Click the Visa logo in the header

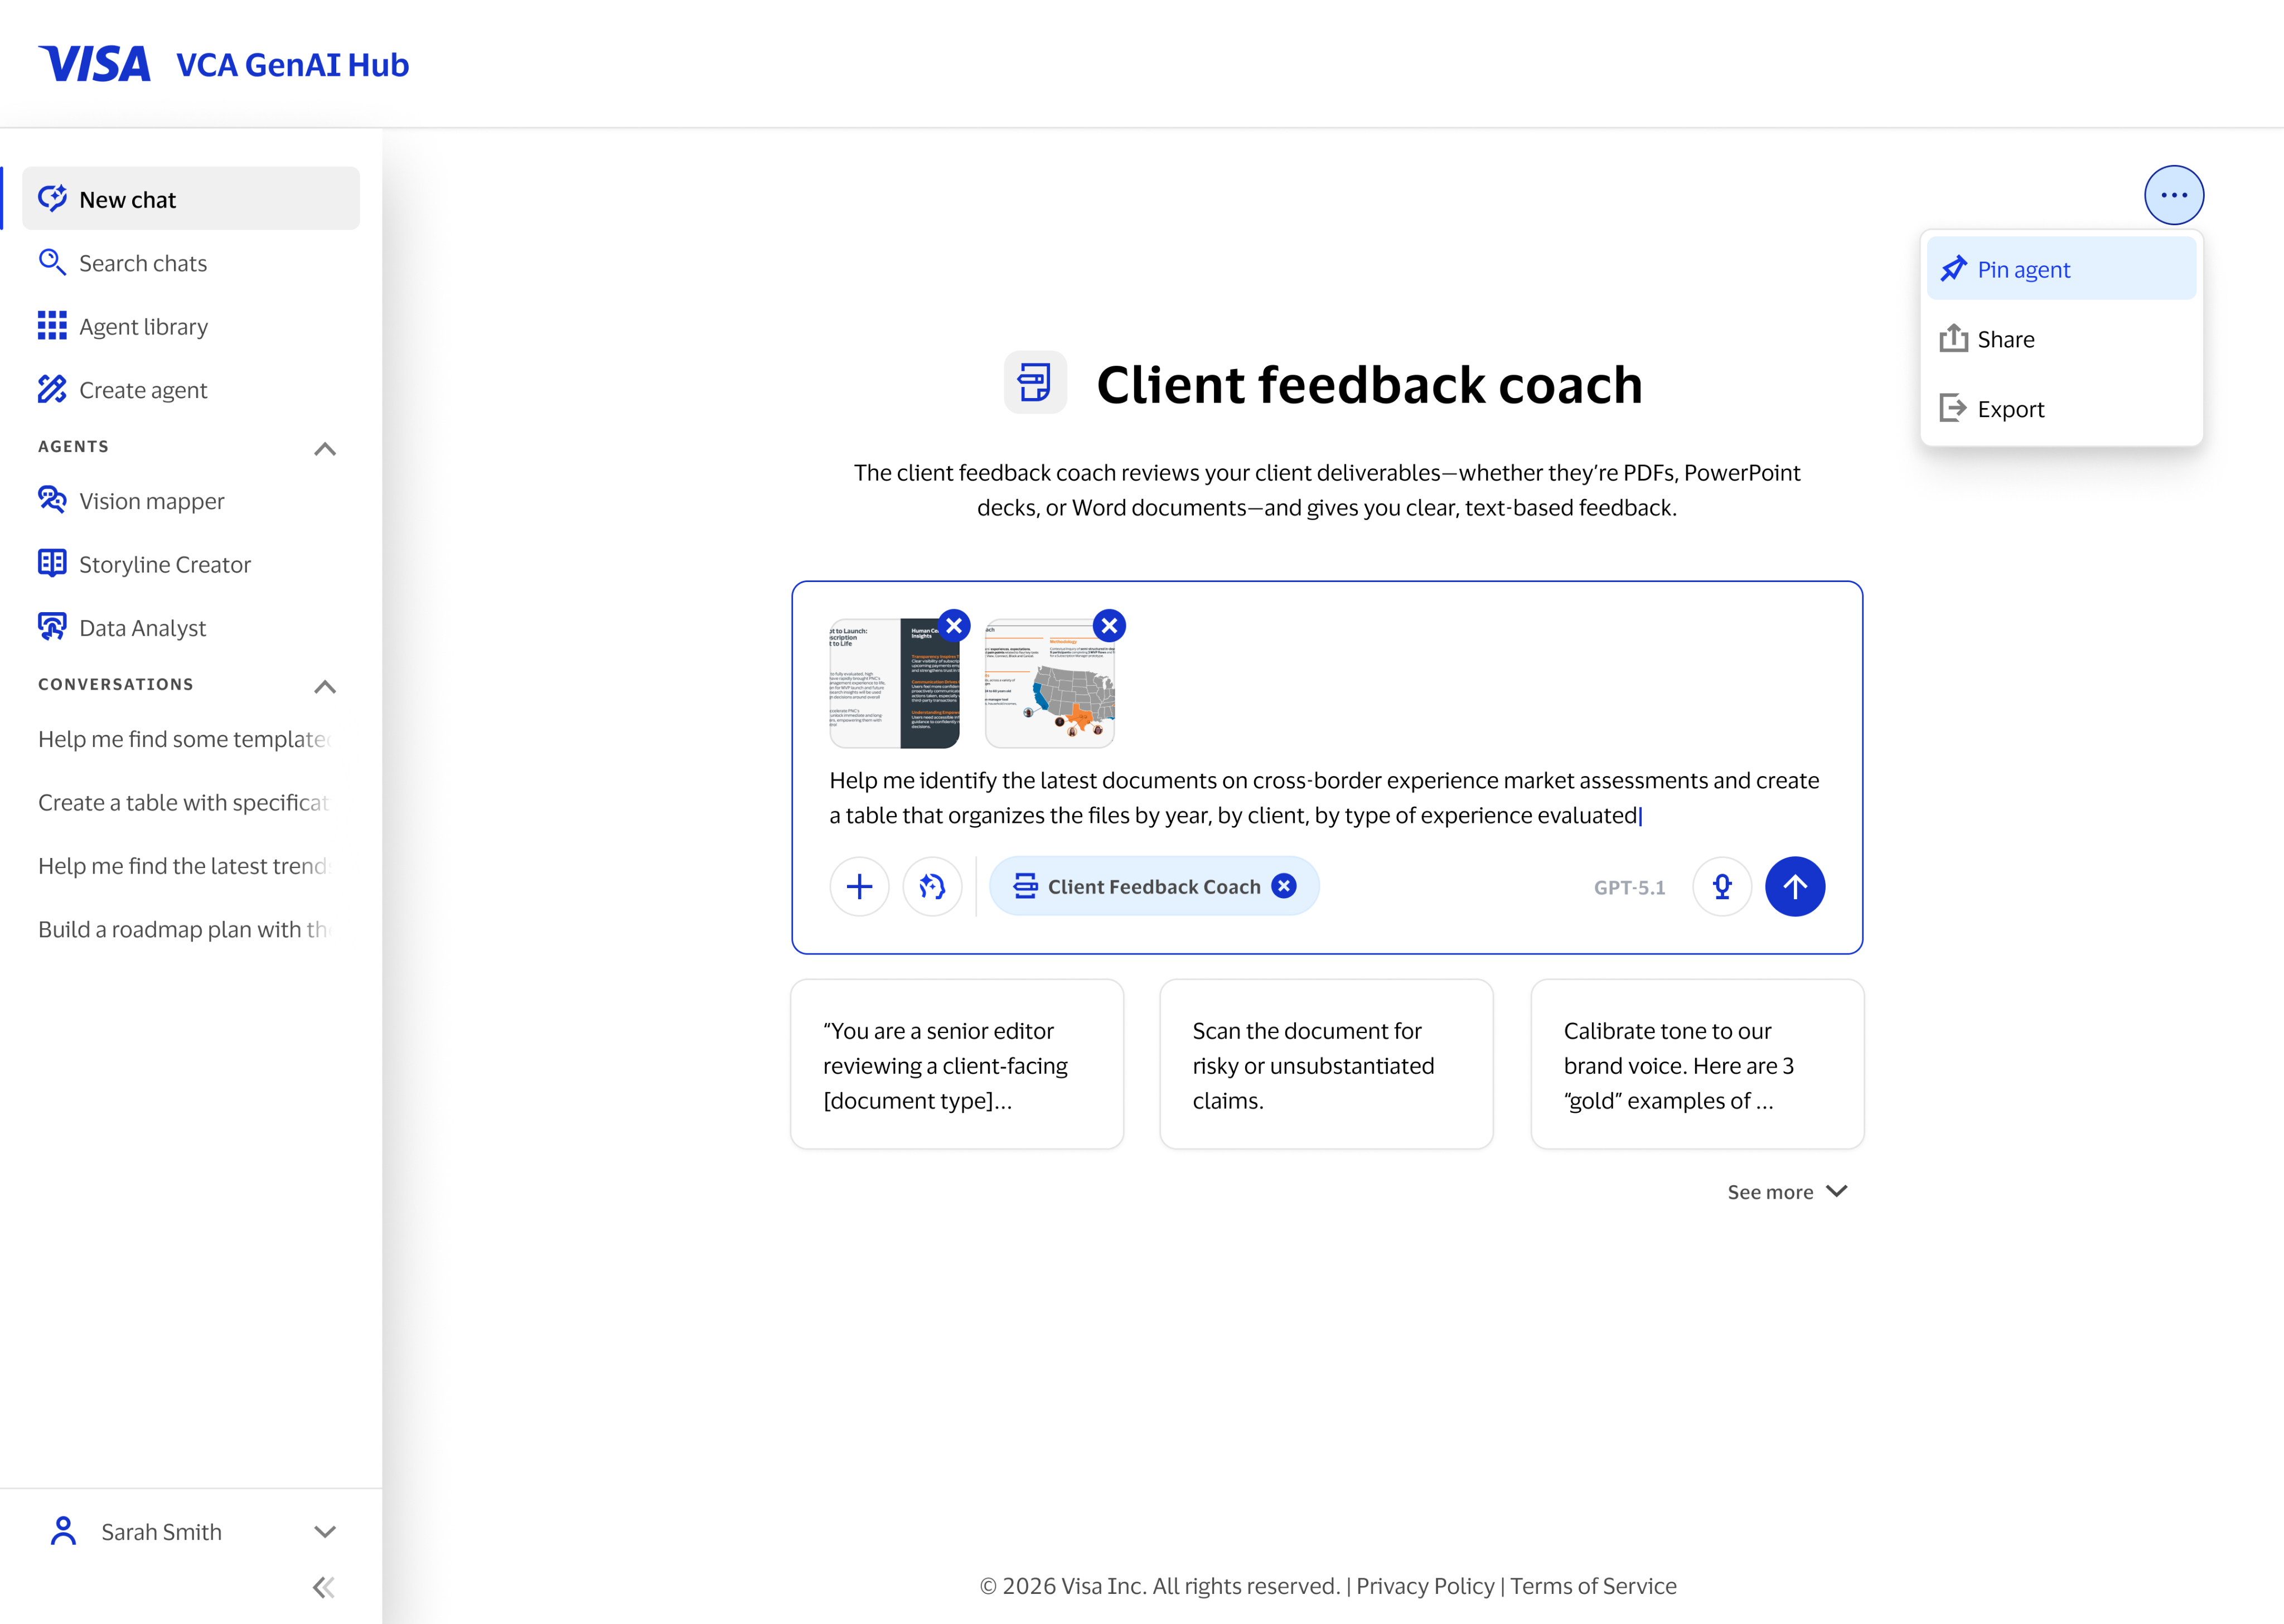click(95, 64)
